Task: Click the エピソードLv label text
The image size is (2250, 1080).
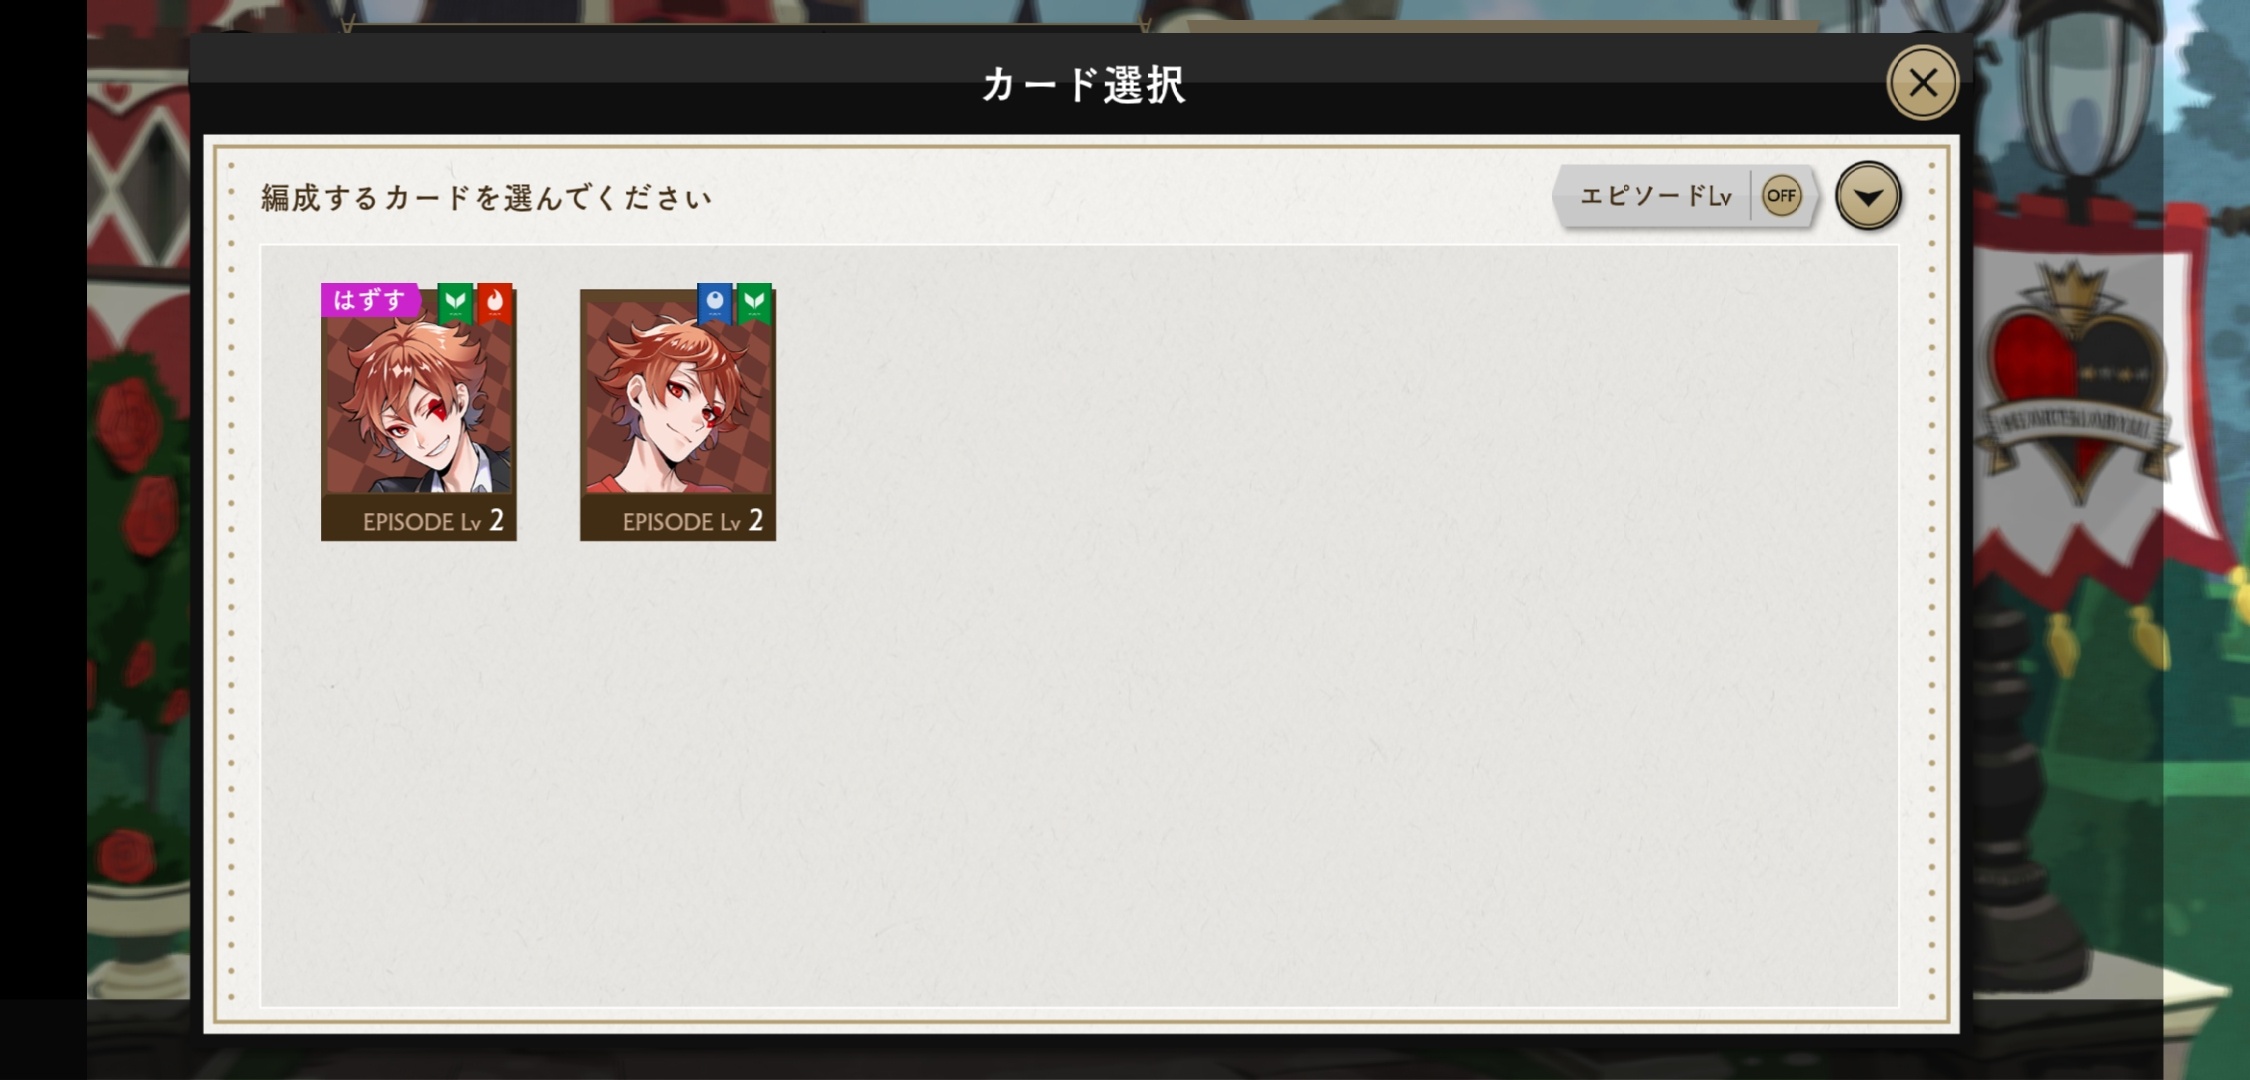Action: coord(1655,196)
